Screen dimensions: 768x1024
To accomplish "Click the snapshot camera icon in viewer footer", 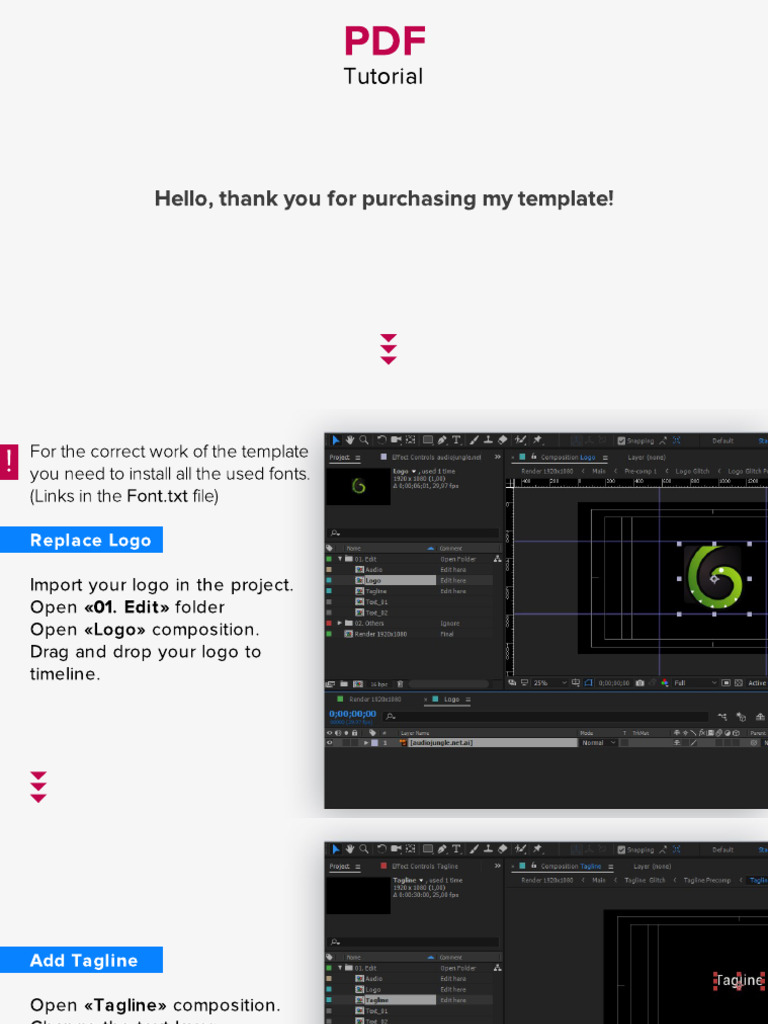I will 639,683.
